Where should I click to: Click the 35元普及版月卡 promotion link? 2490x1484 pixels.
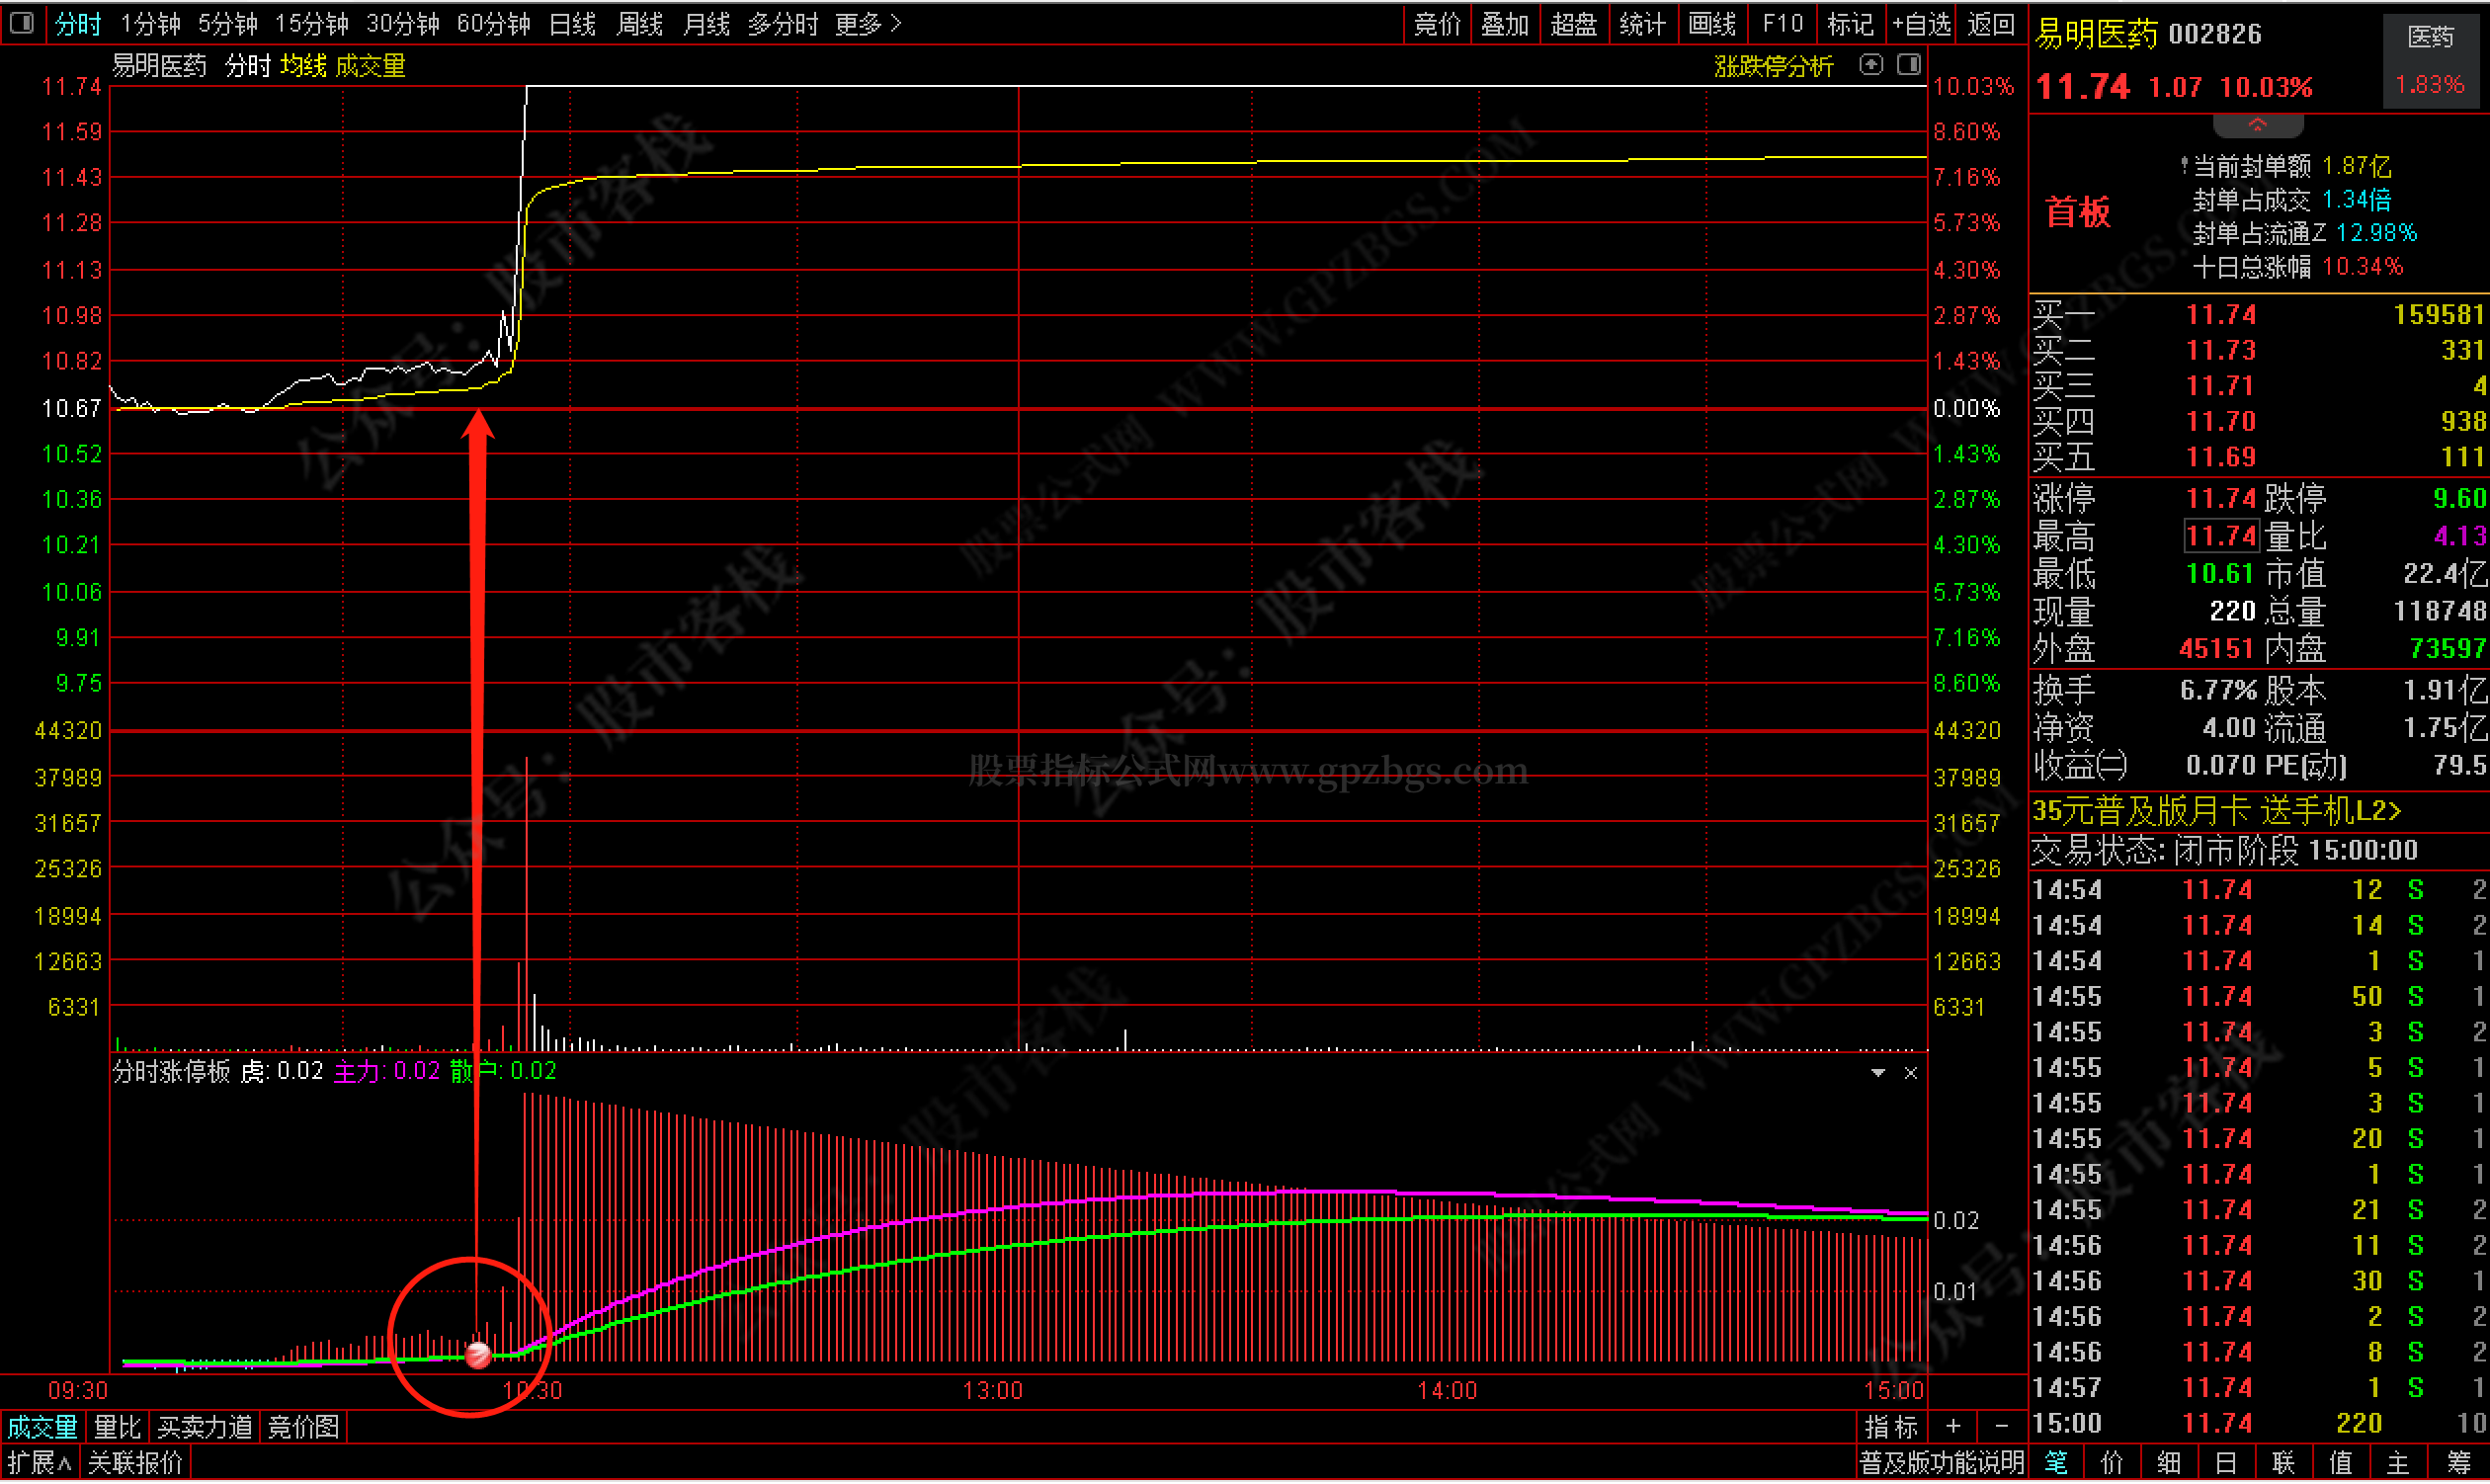[x=2216, y=811]
